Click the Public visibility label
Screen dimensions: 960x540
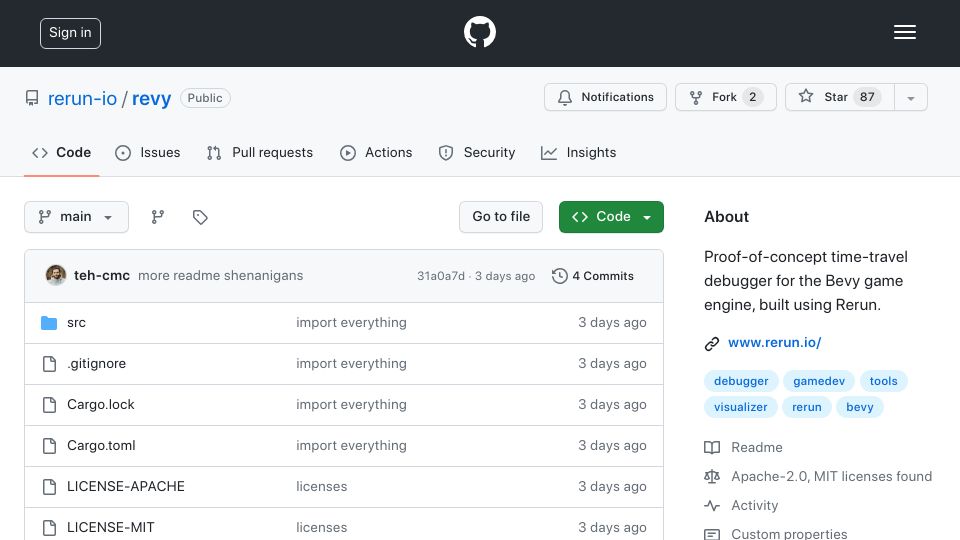tap(205, 98)
